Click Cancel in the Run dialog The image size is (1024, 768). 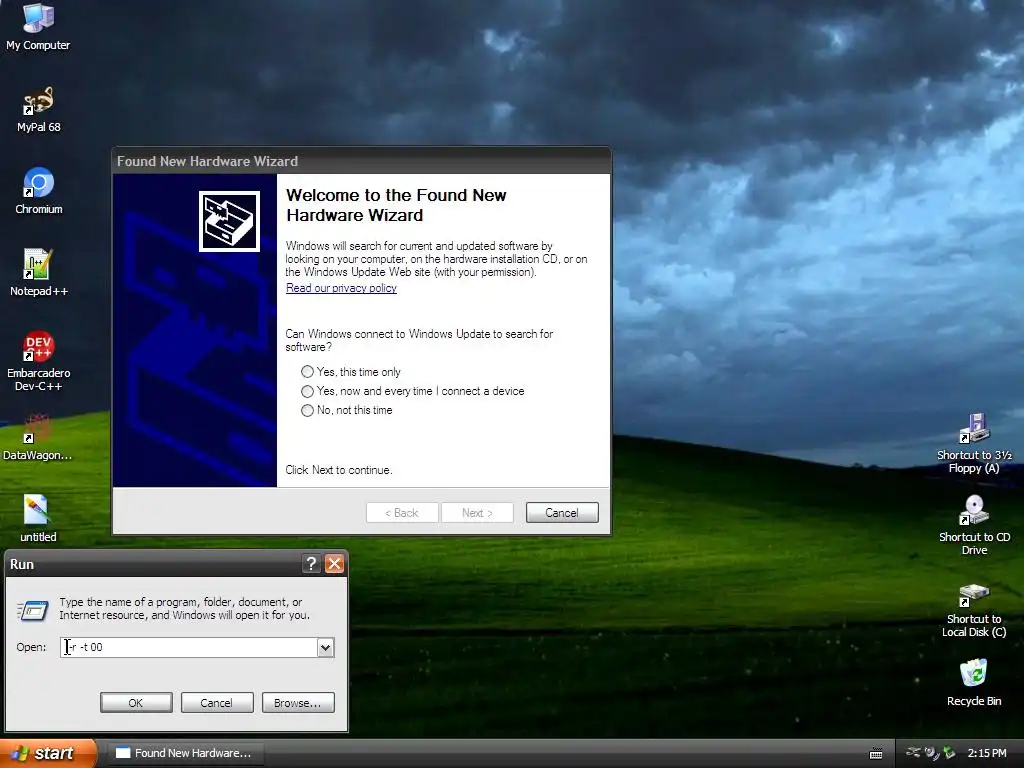[x=217, y=703]
